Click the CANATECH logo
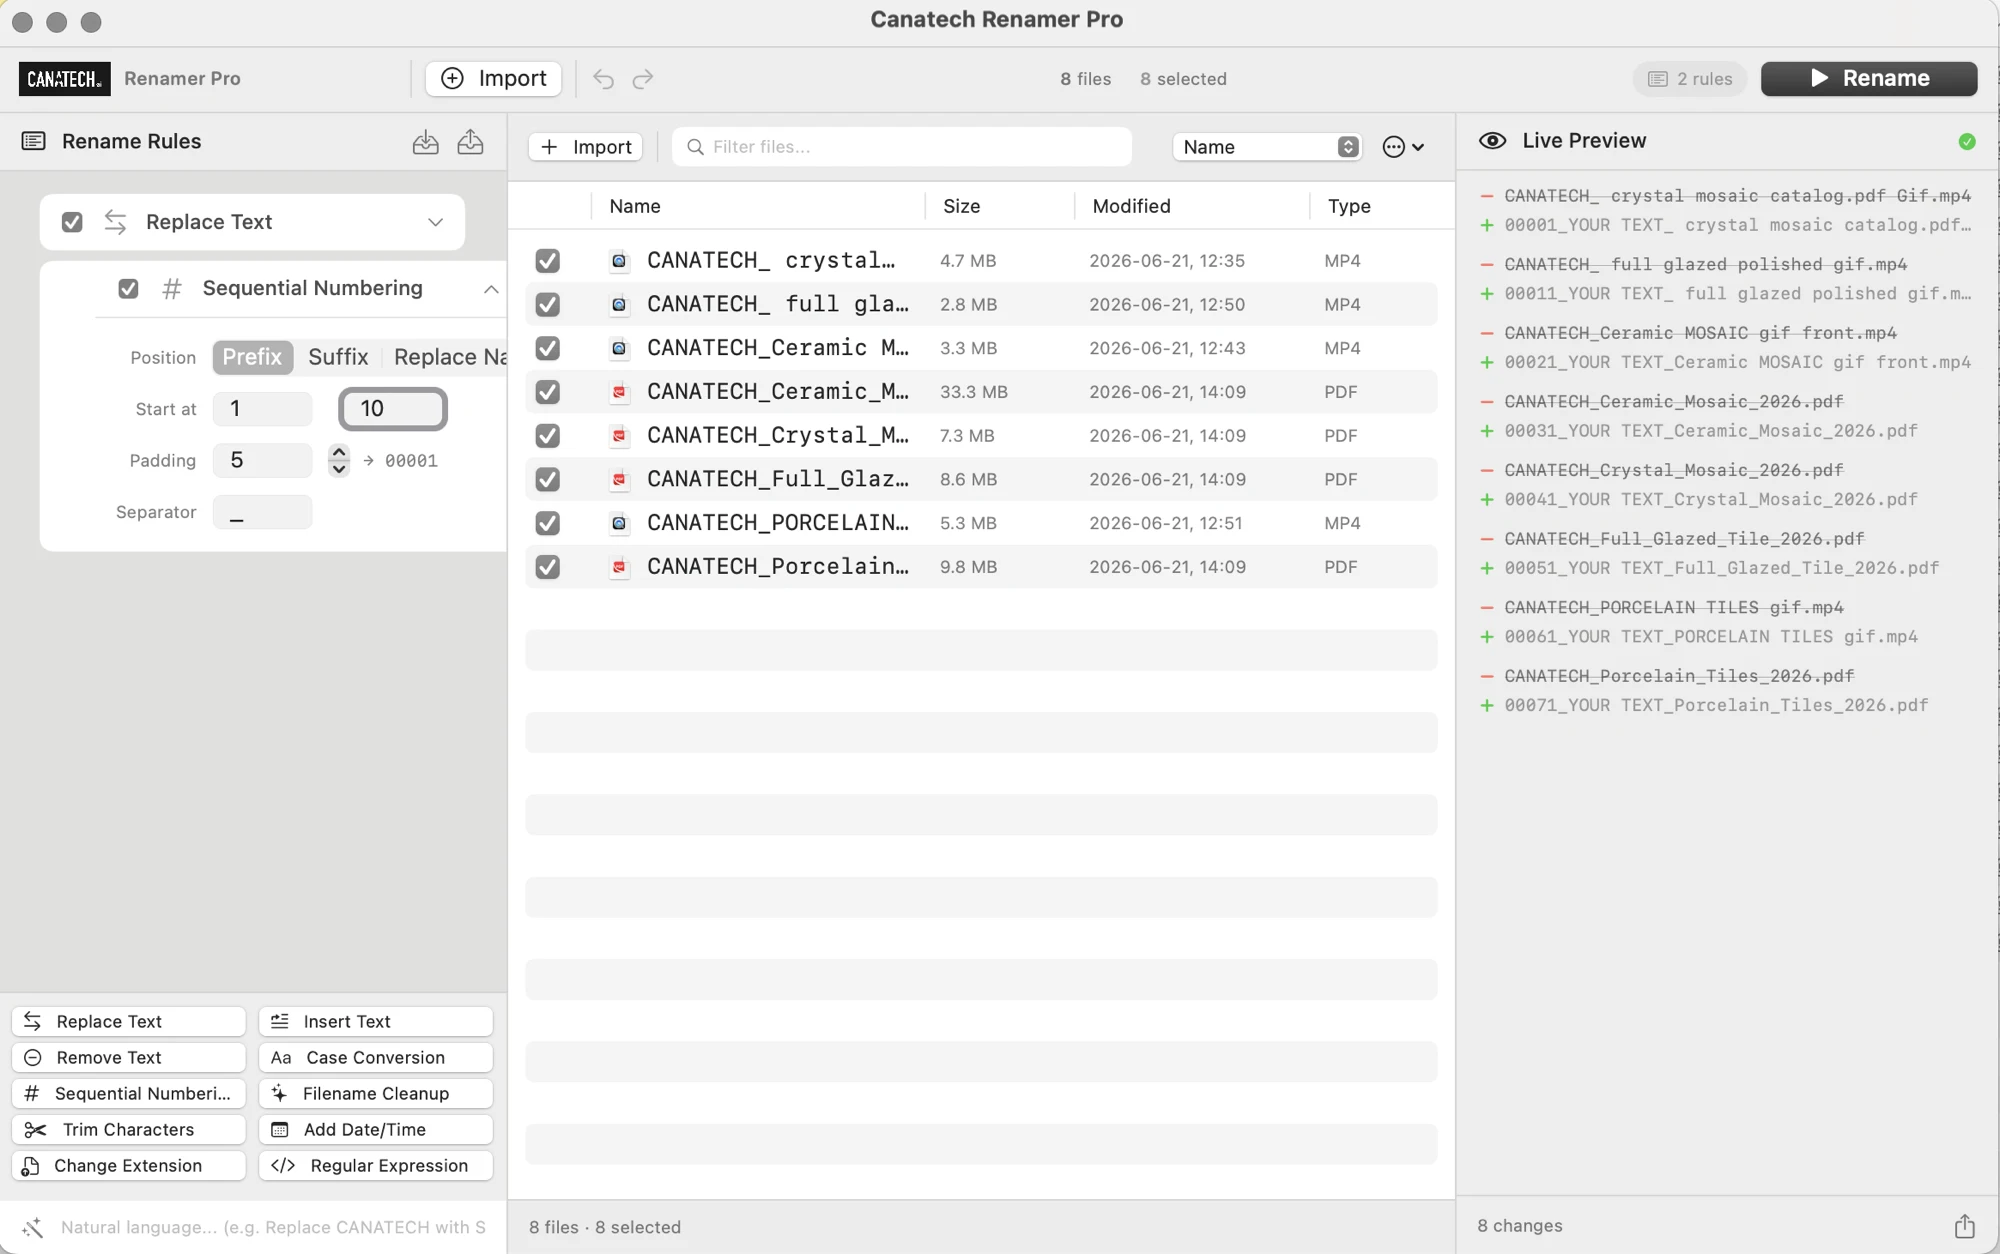2000x1254 pixels. click(x=64, y=79)
